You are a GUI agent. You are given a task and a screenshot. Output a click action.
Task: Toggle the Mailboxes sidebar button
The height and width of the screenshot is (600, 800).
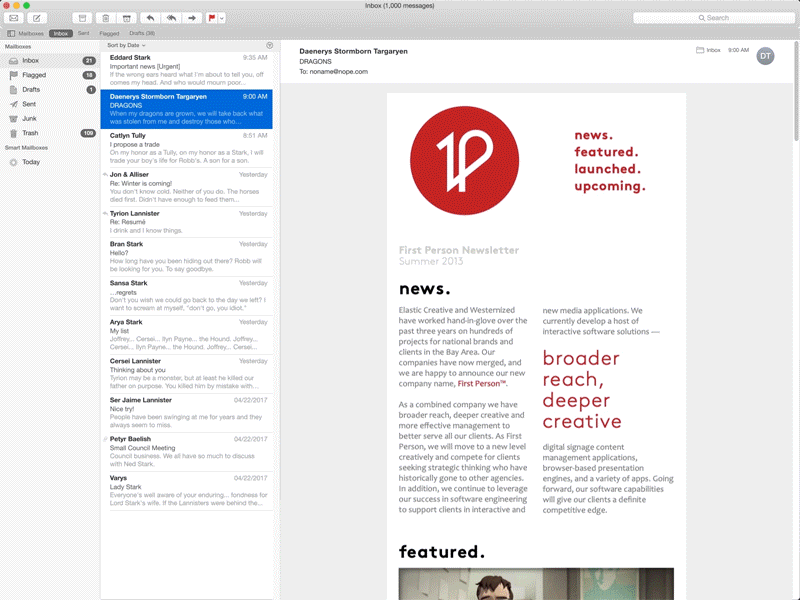(x=26, y=33)
